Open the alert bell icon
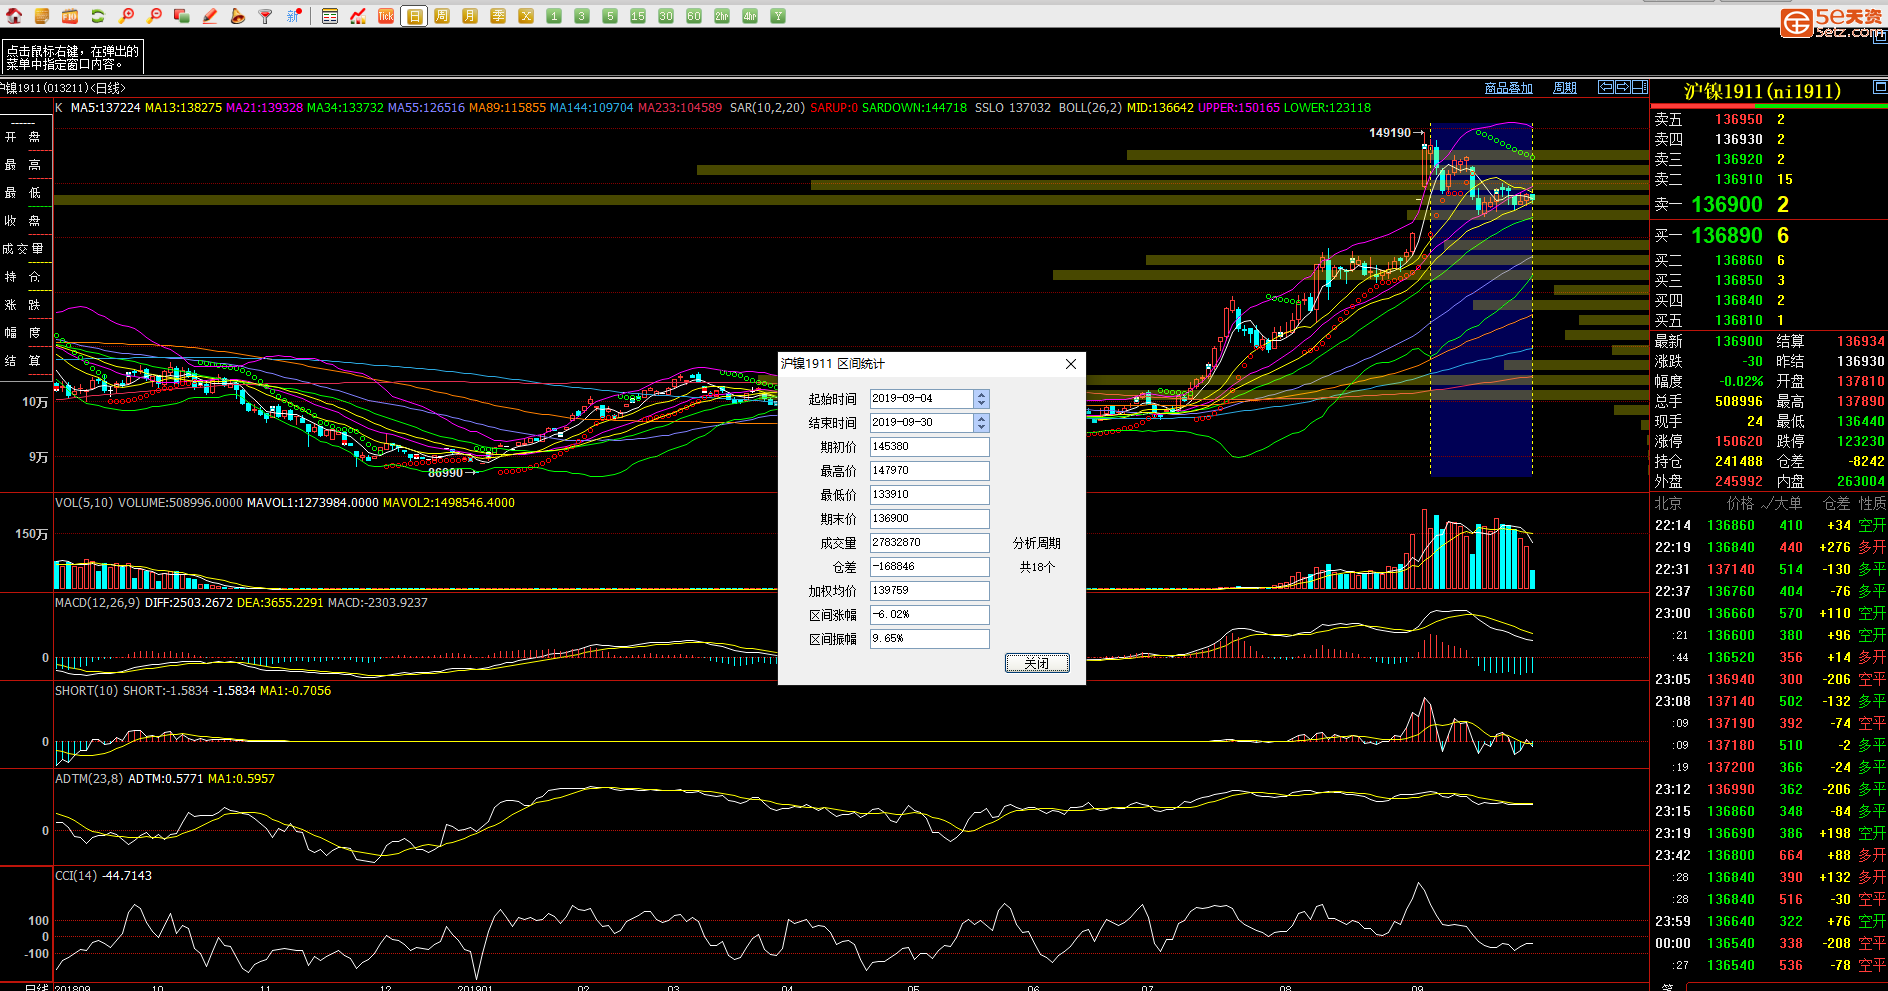 point(238,16)
